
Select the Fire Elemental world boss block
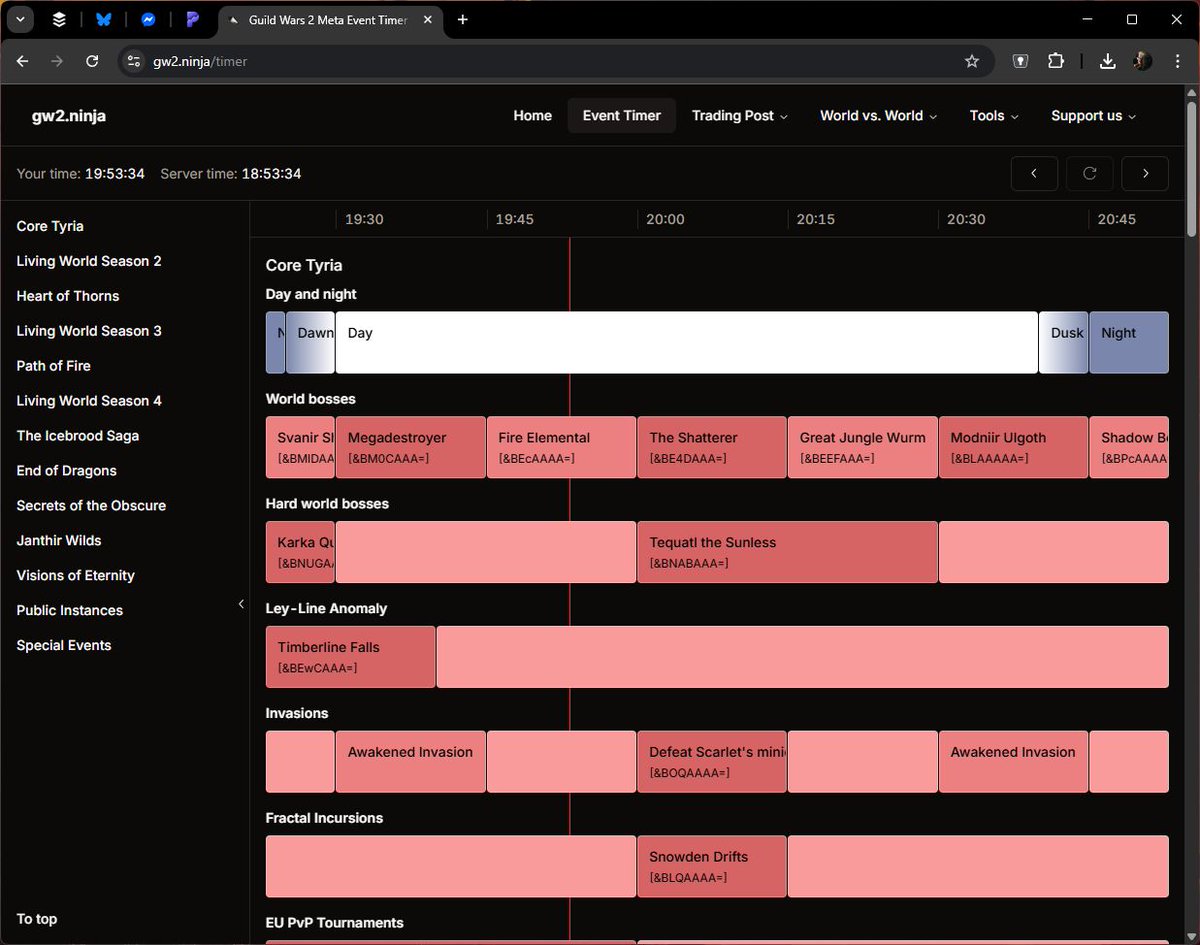click(x=561, y=447)
